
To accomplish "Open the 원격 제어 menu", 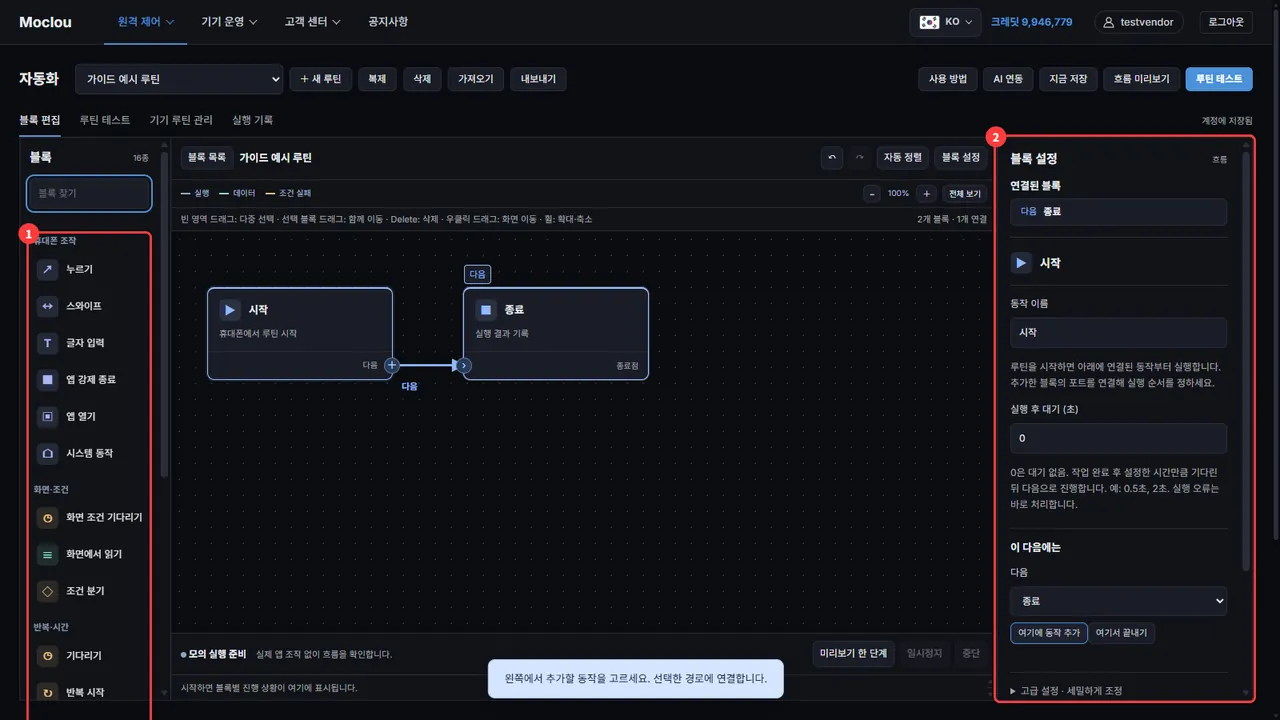I will pos(145,22).
